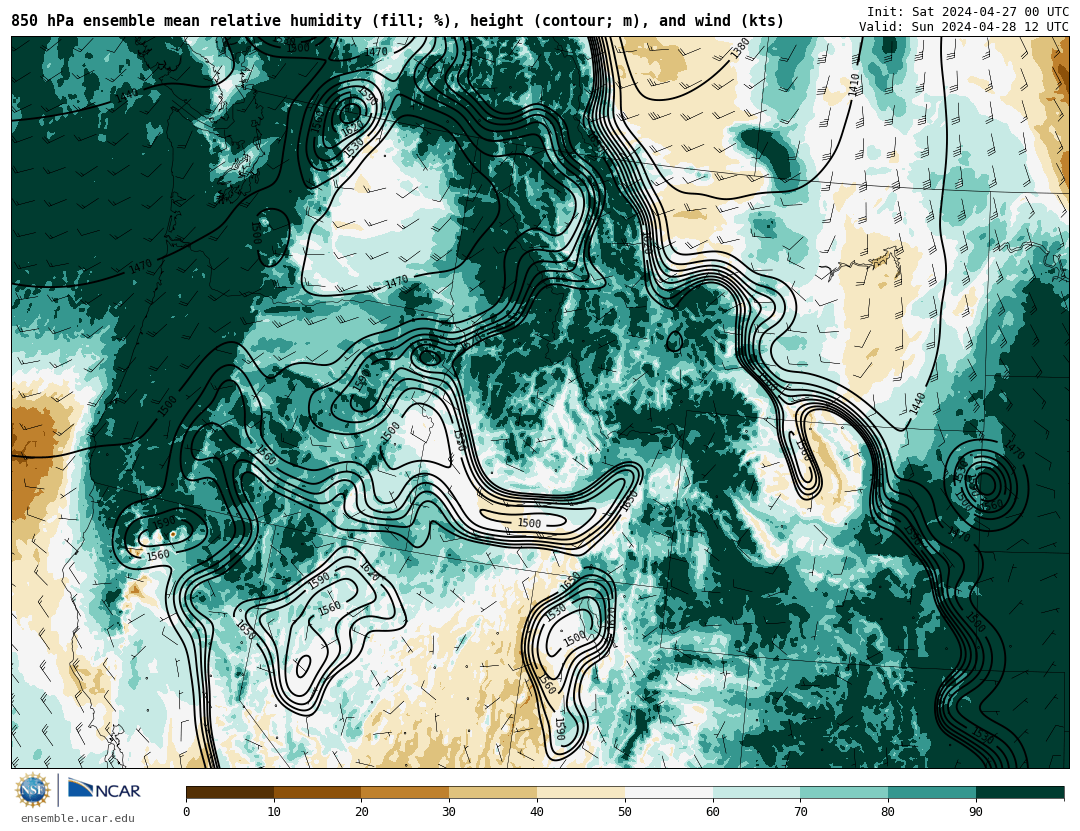The image size is (1080, 831).
Task: Select the 60–70% pale teal colorbar segment
Action: click(x=756, y=792)
